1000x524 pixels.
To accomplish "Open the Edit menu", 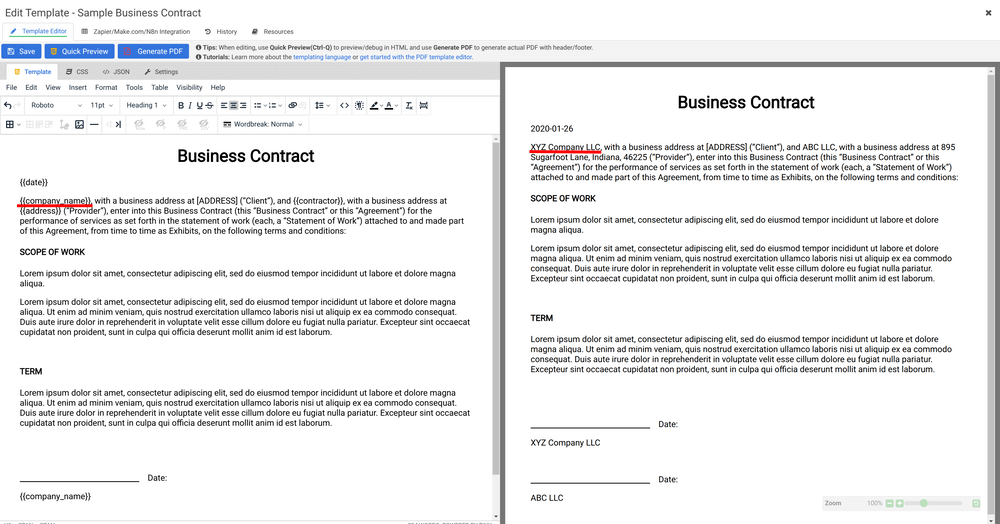I will coord(31,87).
